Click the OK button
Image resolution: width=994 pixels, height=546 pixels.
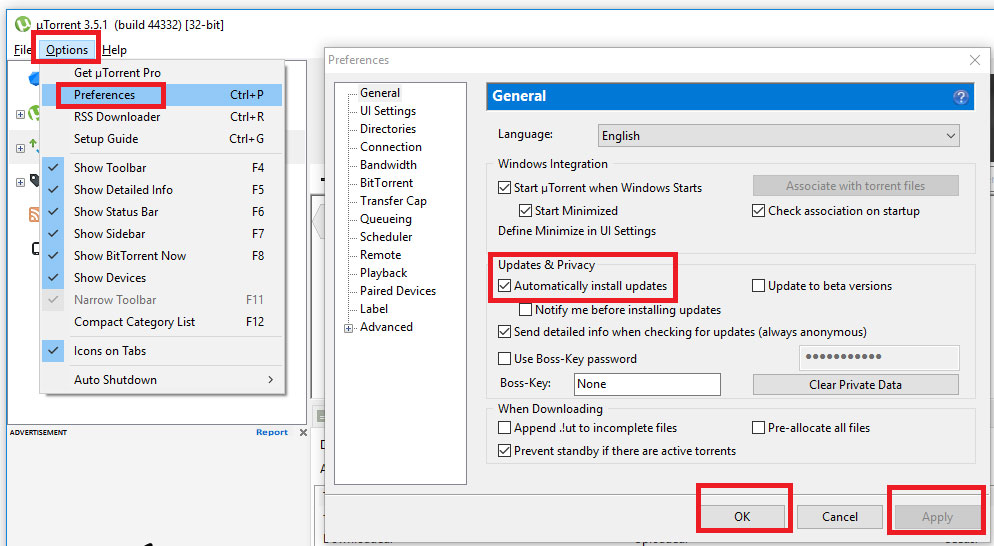(x=742, y=517)
